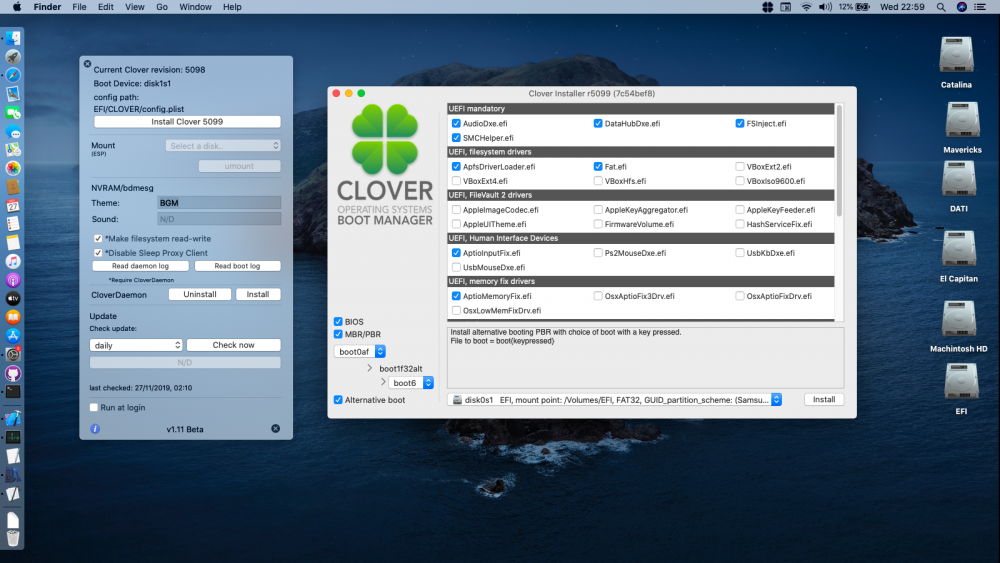Expand the boot1f32alt disclosure arrow
The width and height of the screenshot is (1000, 563).
[x=369, y=369]
